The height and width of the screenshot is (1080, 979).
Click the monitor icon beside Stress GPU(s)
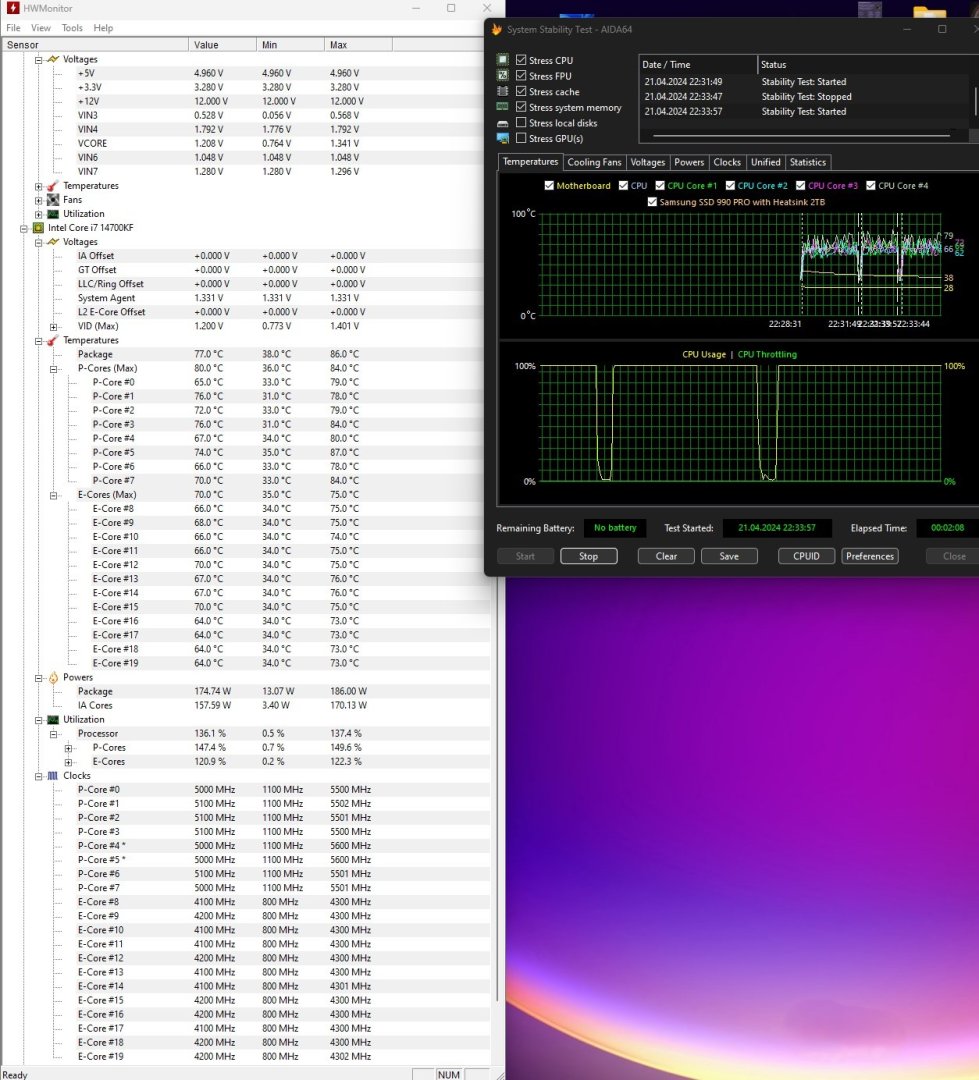coord(503,138)
